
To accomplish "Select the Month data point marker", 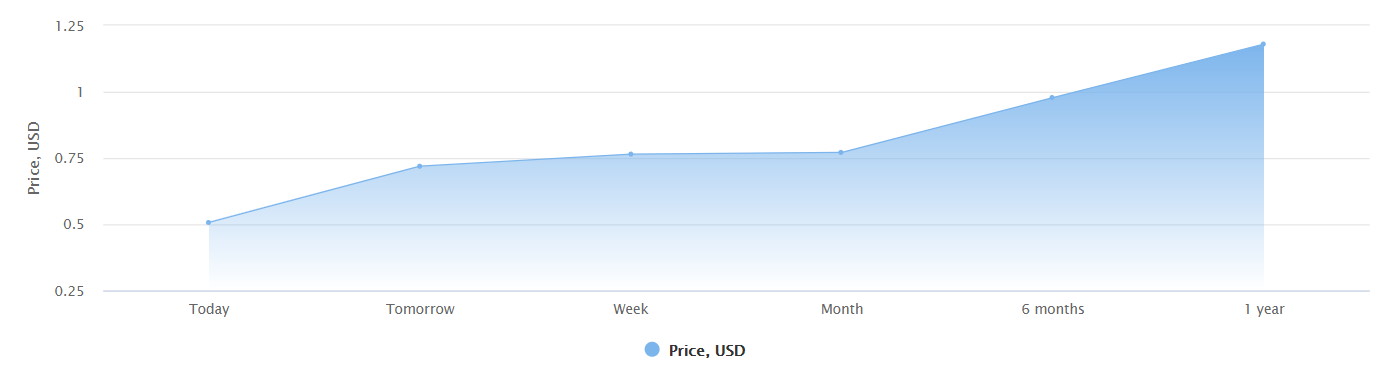I will (x=841, y=152).
